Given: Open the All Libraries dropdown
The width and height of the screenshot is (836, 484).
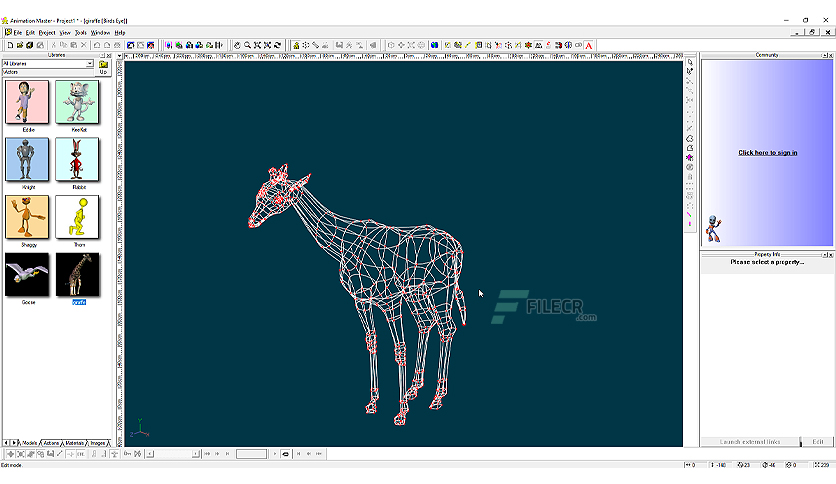Looking at the screenshot, I should 90,63.
